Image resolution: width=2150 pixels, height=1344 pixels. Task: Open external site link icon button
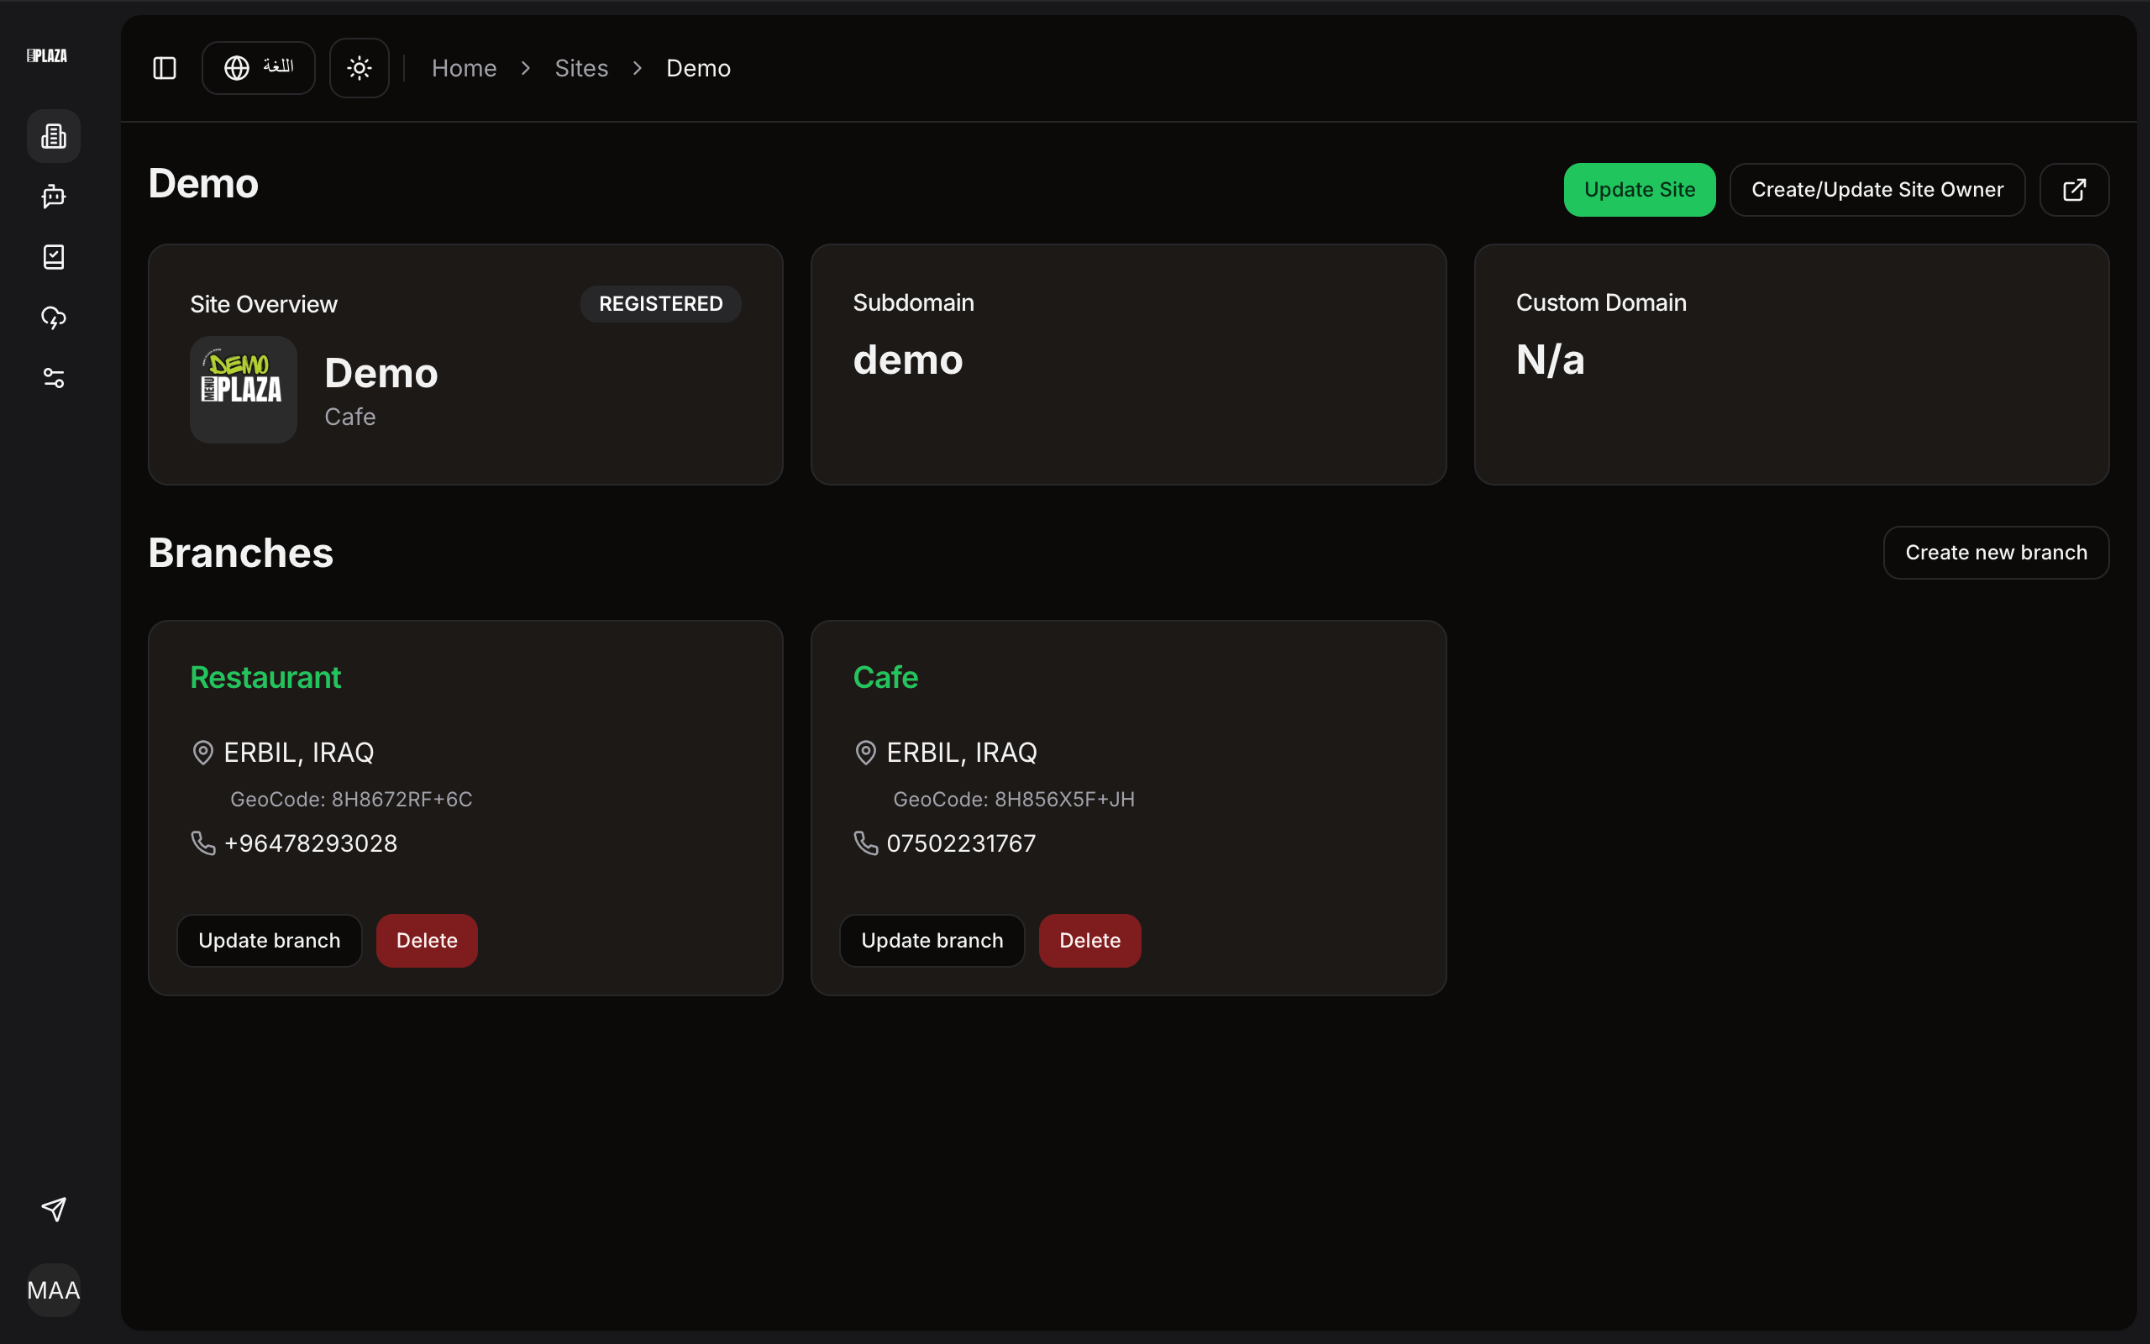2074,190
